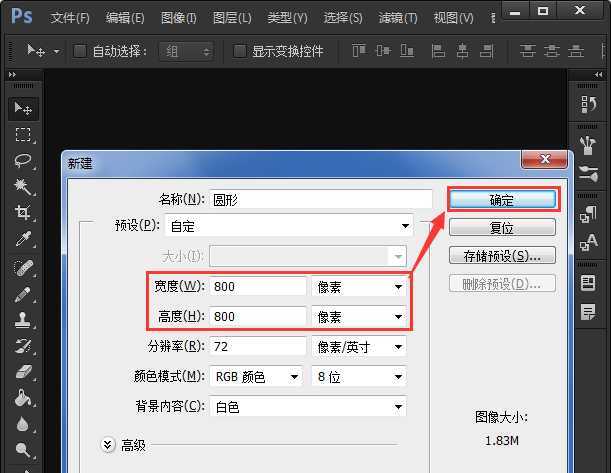Select the Magic Wand tool
611x473 pixels.
[22, 187]
